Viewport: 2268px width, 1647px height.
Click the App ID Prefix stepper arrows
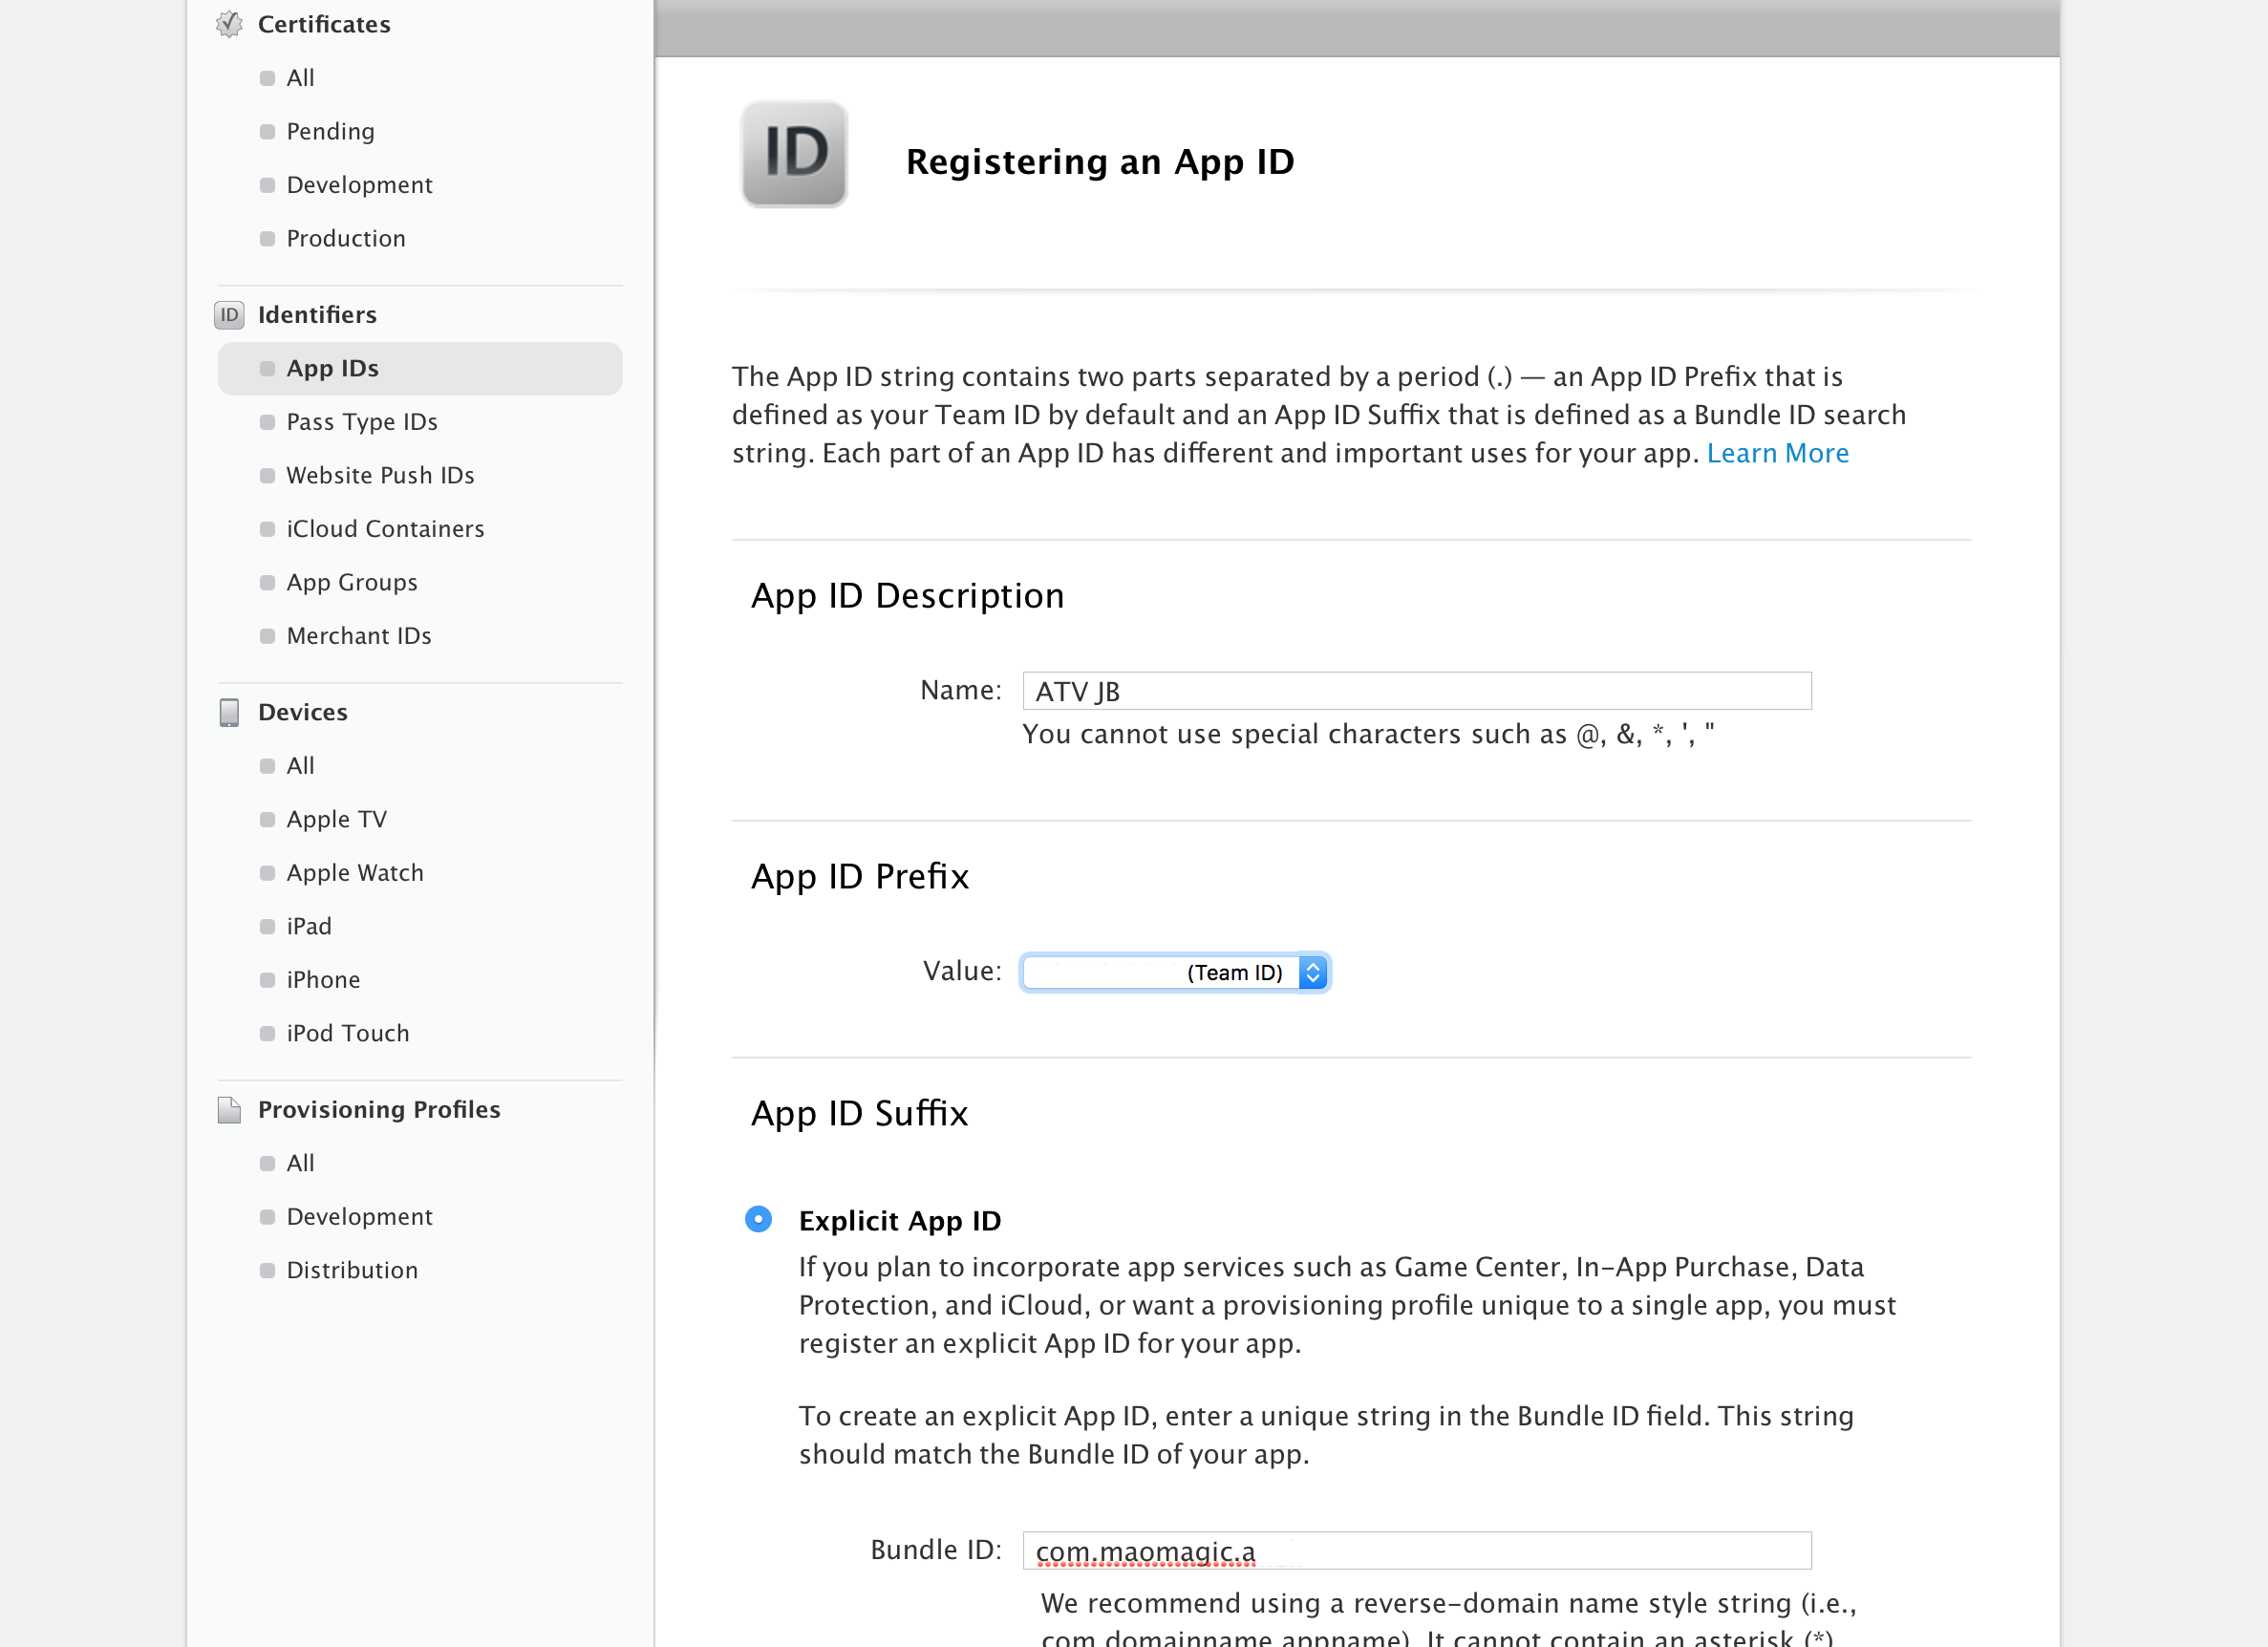pyautogui.click(x=1313, y=972)
